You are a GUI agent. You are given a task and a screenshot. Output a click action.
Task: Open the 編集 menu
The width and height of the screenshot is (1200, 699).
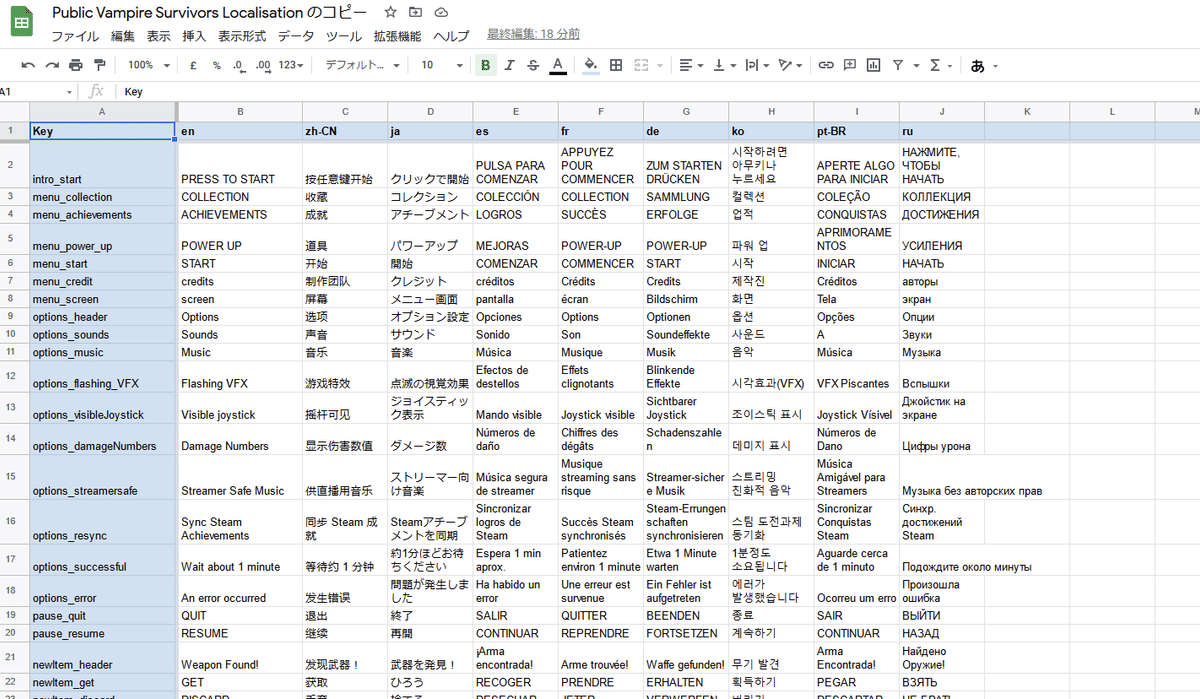click(123, 36)
